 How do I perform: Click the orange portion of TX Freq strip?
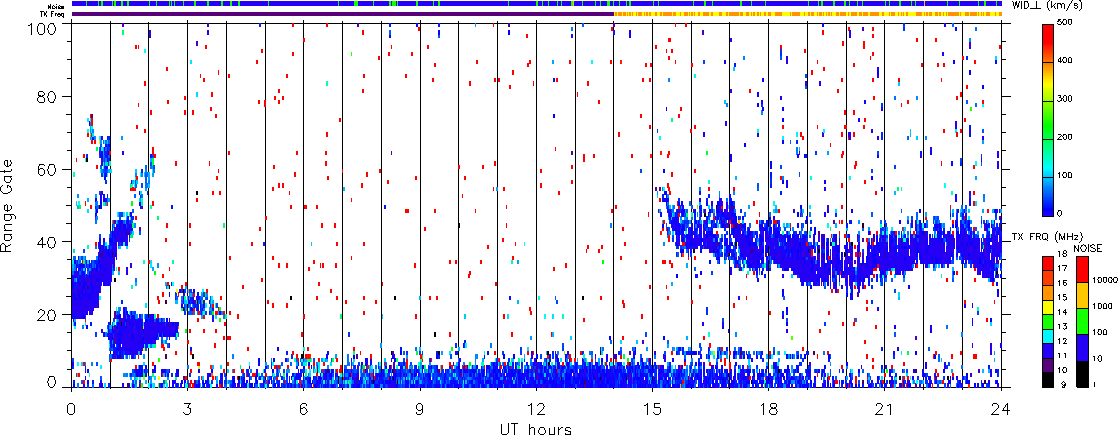[x=808, y=14]
